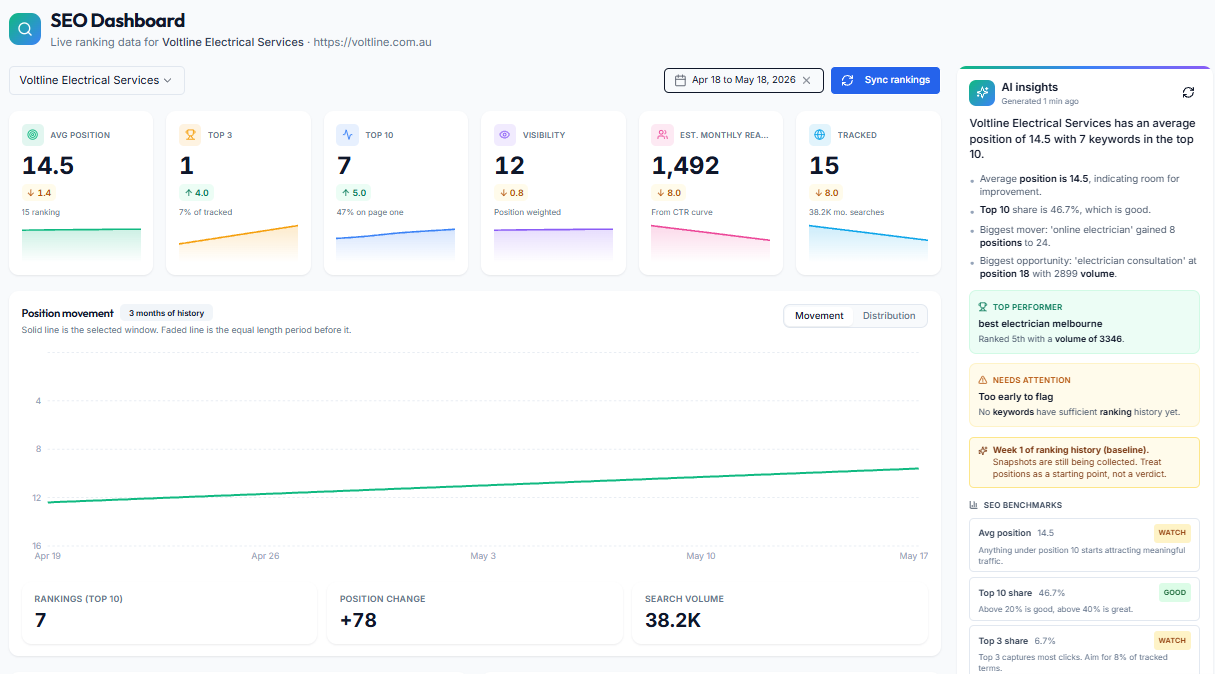Click the Est. Monthly Reach people icon
Screen dimensions: 1215x674
pyautogui.click(x=662, y=134)
